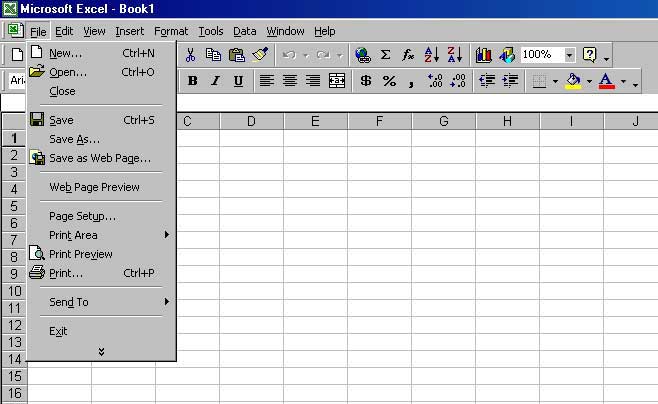Click Increase Indent icon
Screen dimensions: 658x404
[x=510, y=80]
